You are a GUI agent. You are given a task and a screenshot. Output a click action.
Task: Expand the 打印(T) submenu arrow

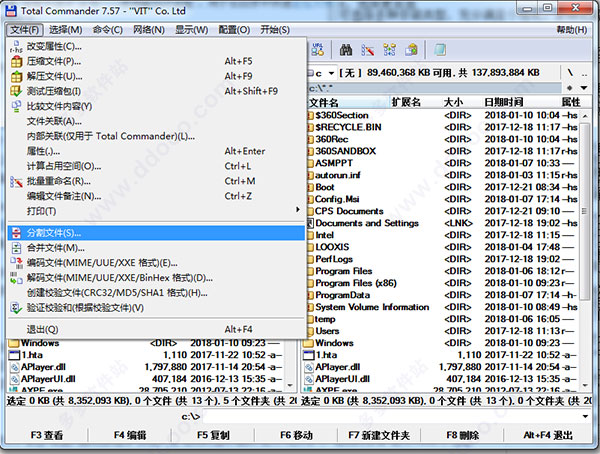point(298,209)
